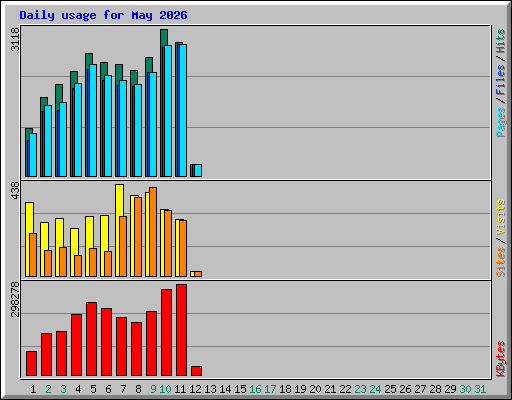
Task: Click day 13 on the x-axis
Action: point(210,389)
